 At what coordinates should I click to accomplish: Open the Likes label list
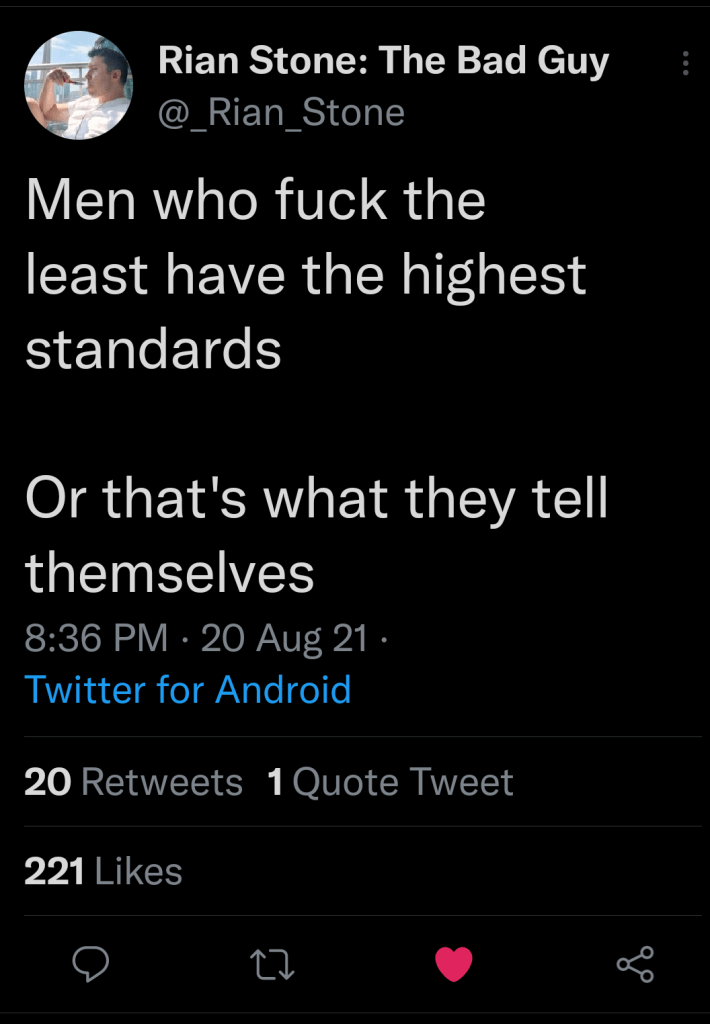139,872
